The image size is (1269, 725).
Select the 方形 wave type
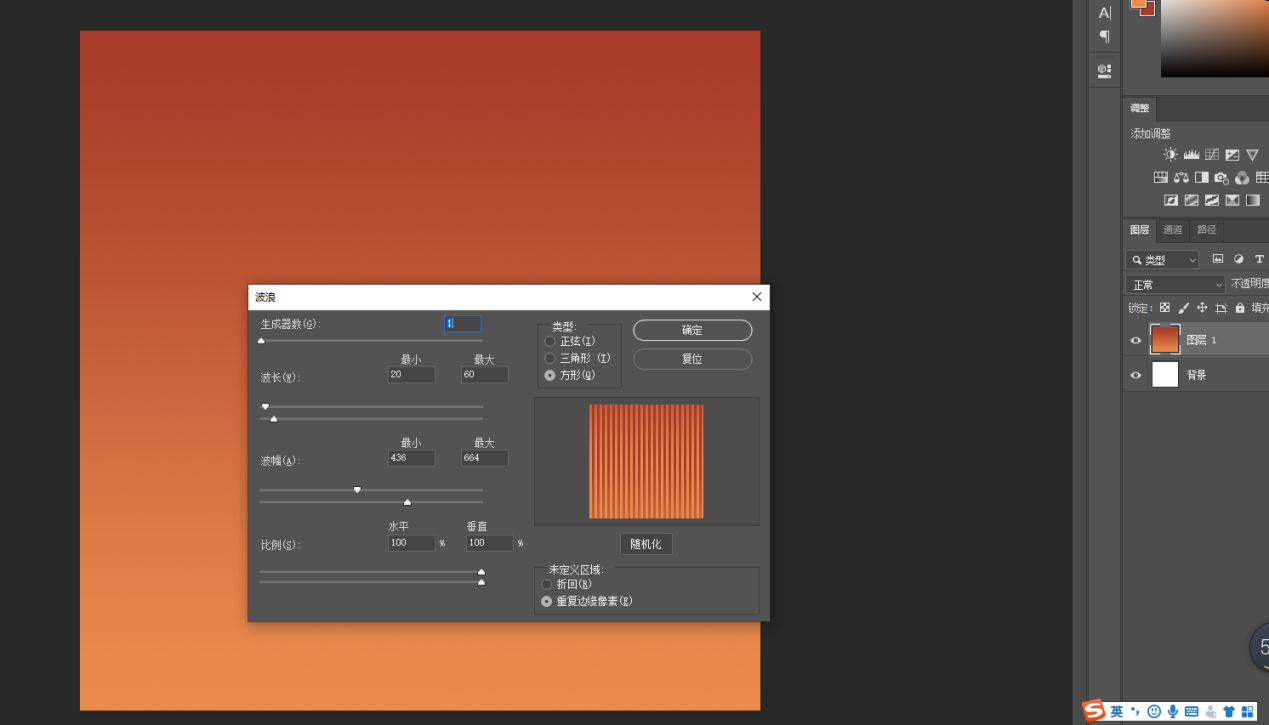click(x=550, y=375)
